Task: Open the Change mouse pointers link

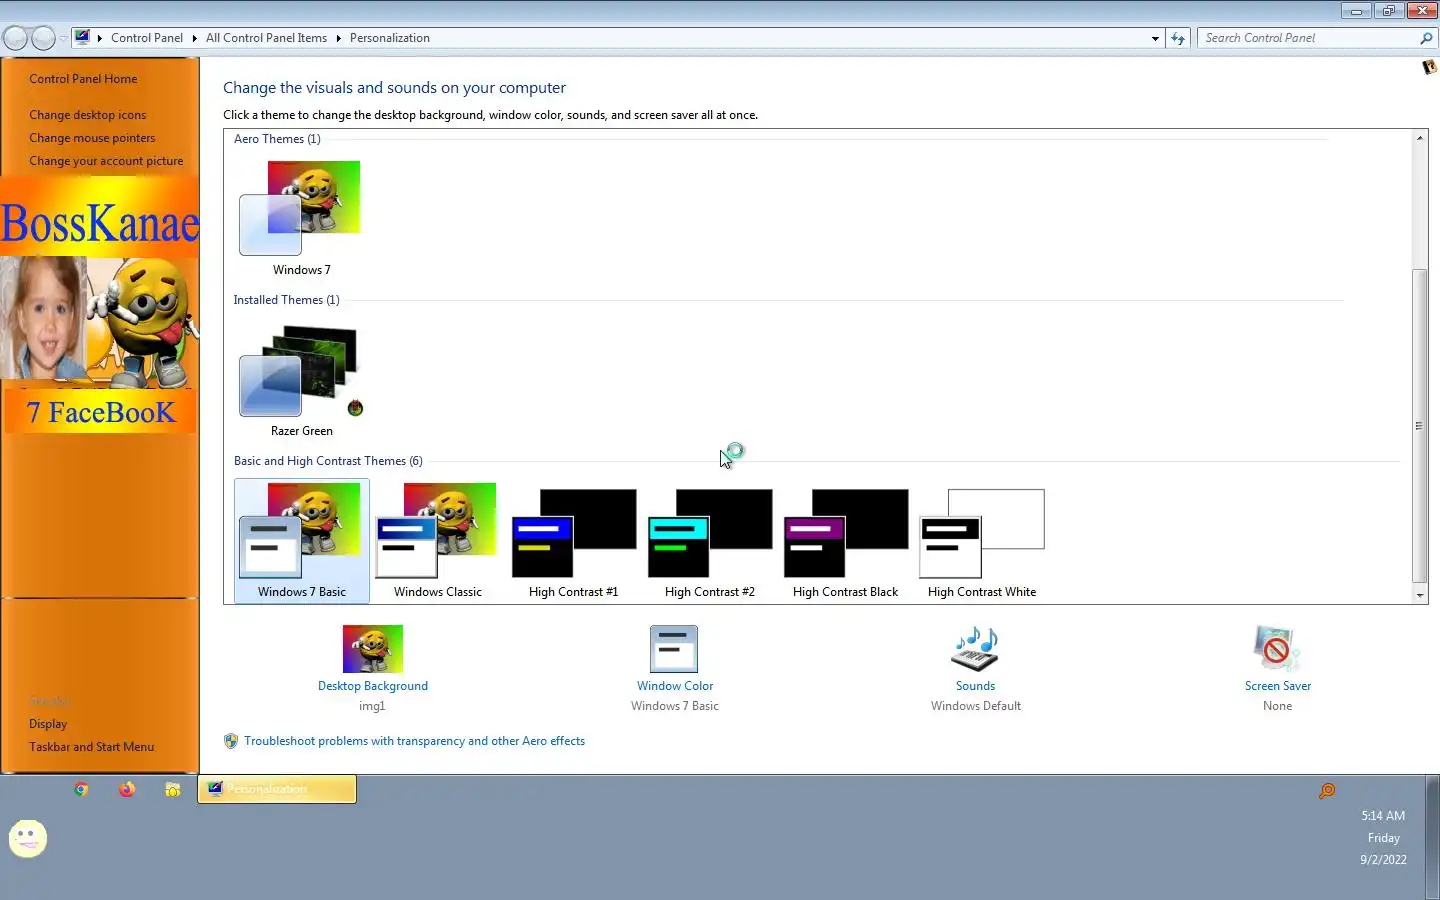Action: point(92,138)
